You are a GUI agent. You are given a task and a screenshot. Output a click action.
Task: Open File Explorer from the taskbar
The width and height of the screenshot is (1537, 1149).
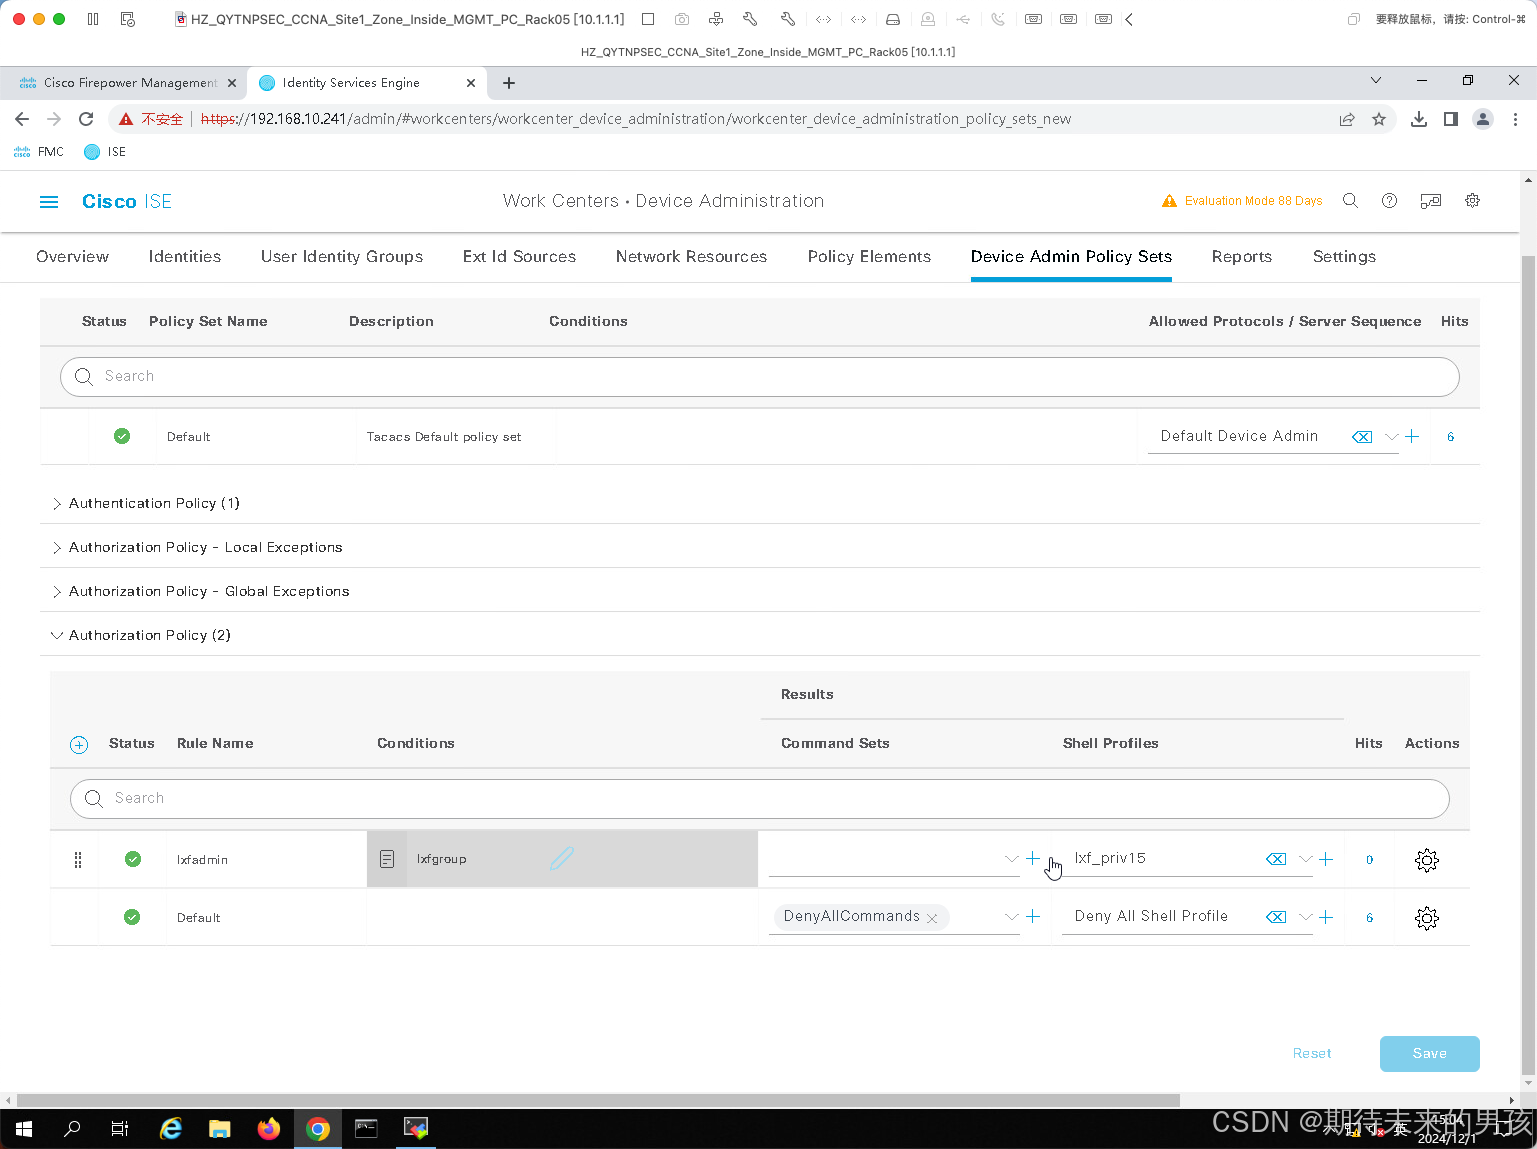(220, 1129)
